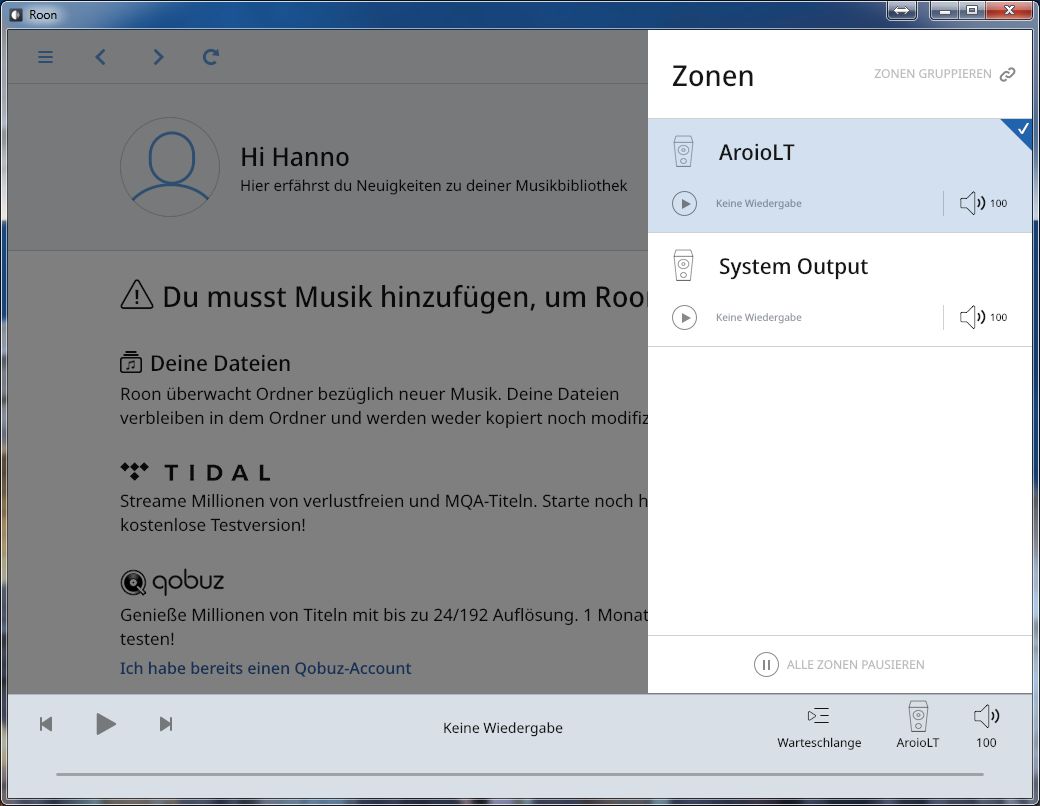
Task: Click ALLE ZONEN PAUSIEREN label
Action: pos(856,665)
